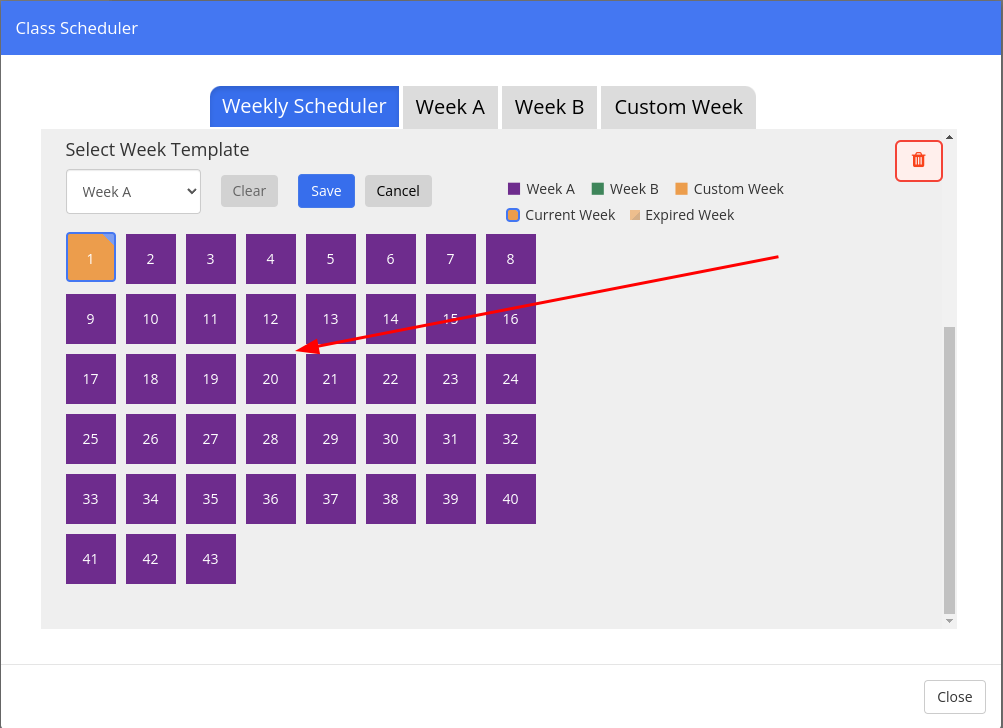1003x728 pixels.
Task: Click the purple Week A legend swatch
Action: click(514, 189)
